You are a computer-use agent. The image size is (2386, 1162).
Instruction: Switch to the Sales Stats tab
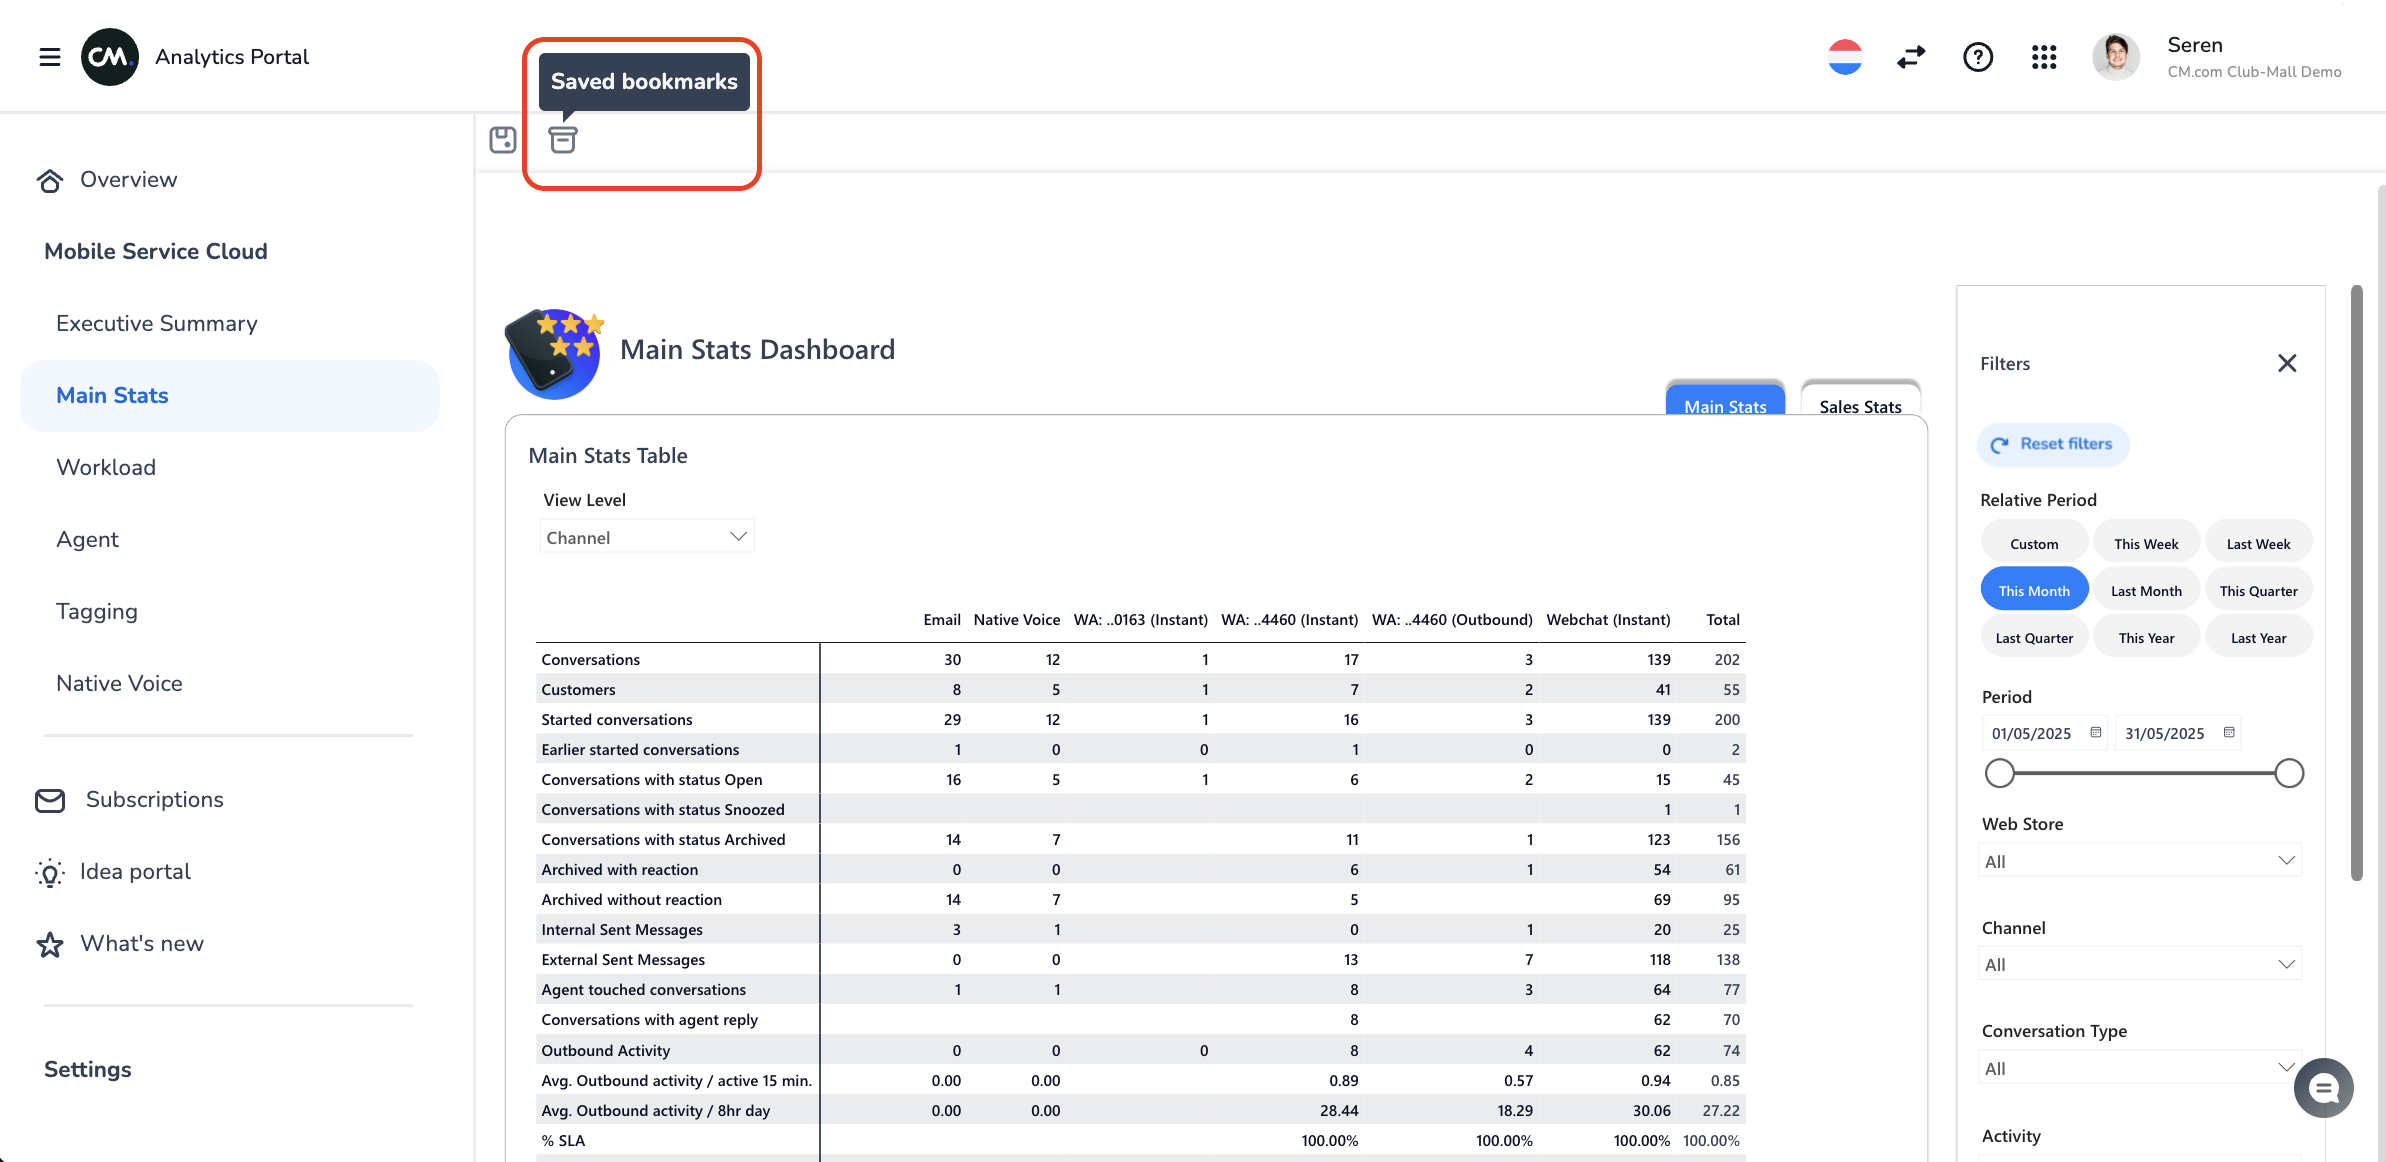click(1859, 406)
